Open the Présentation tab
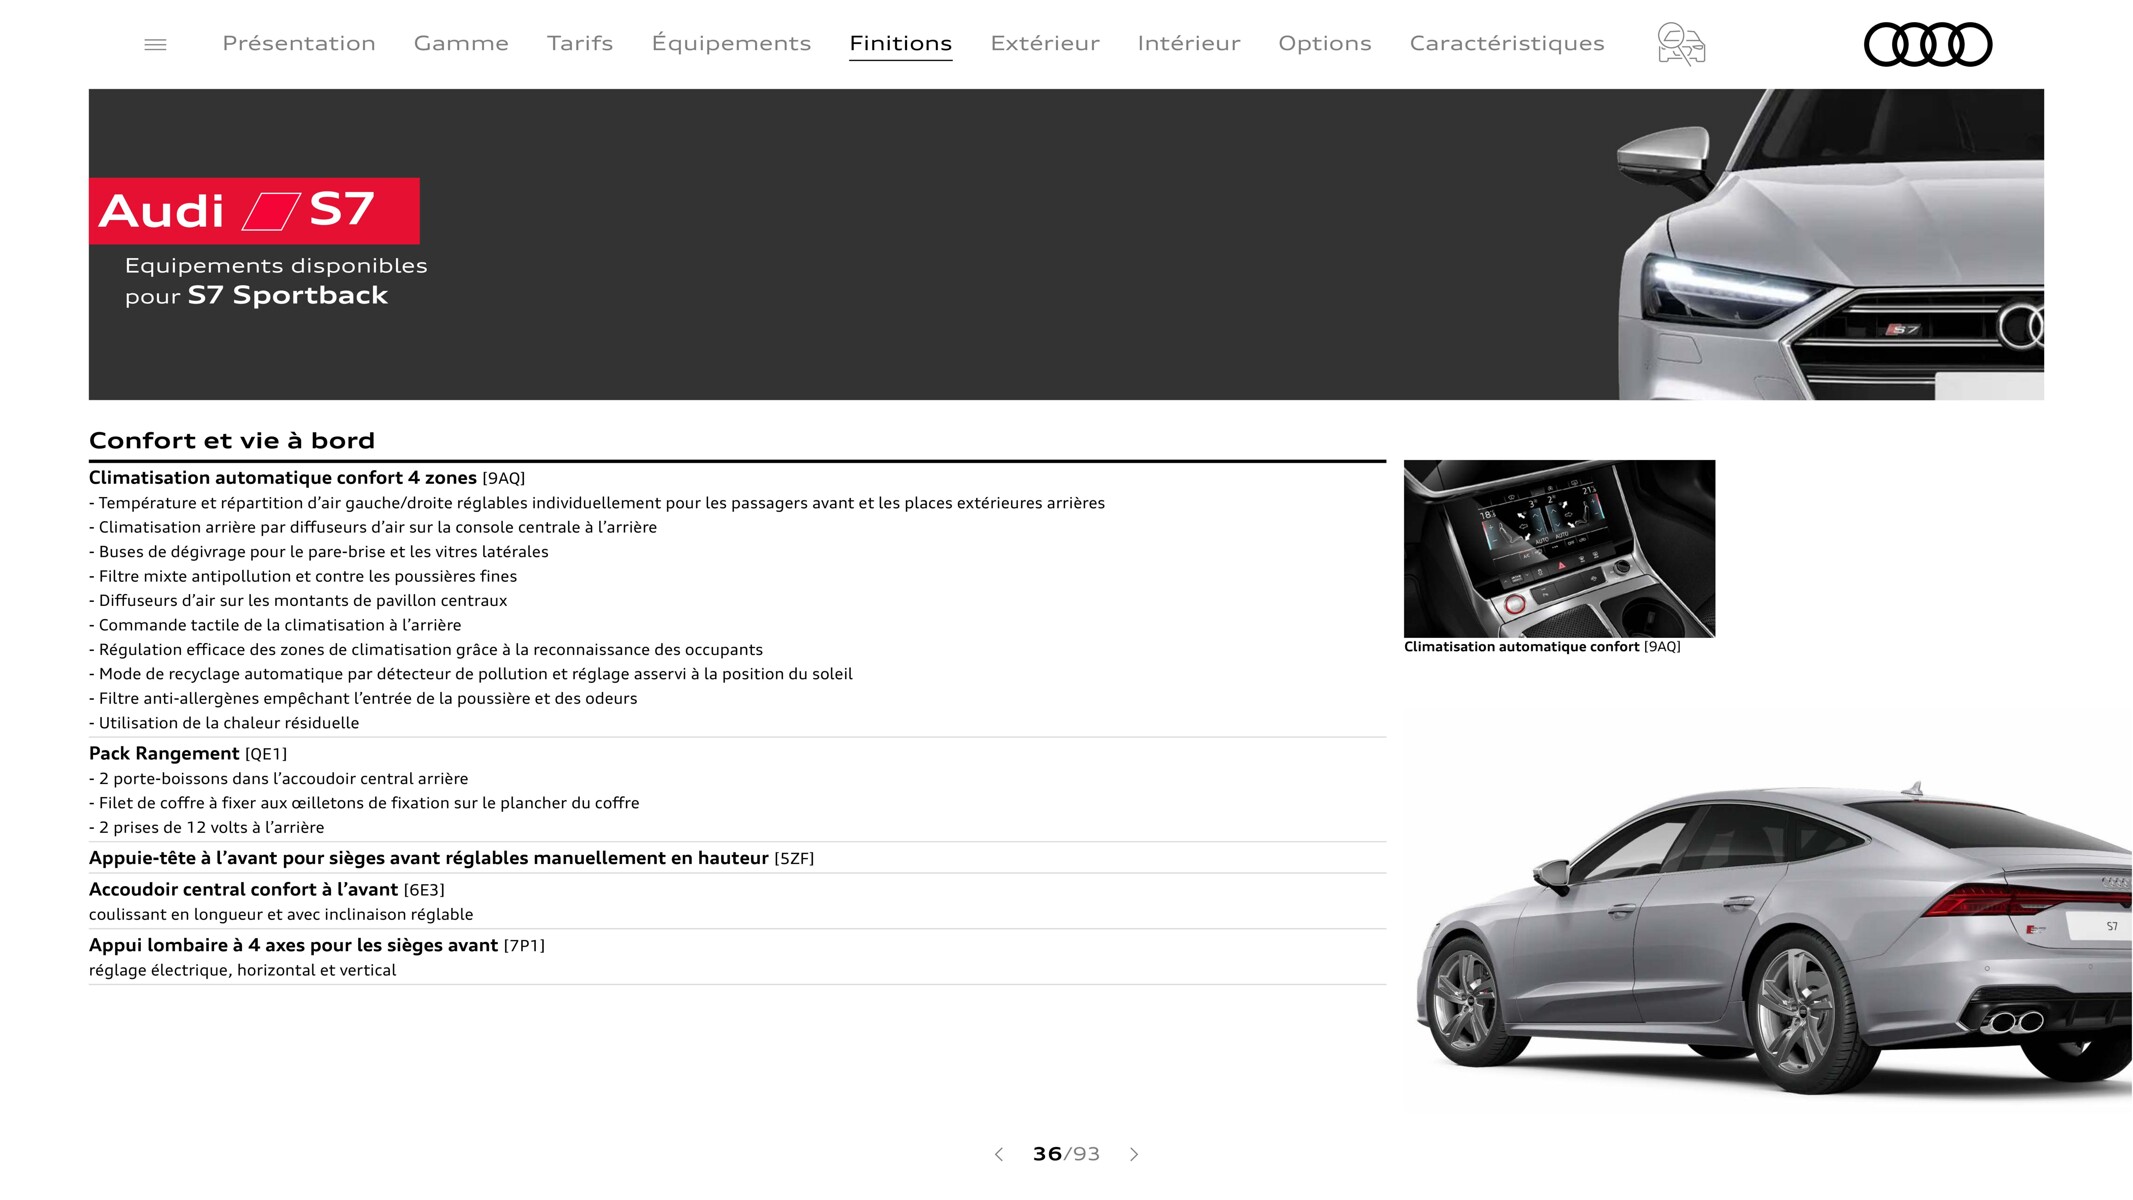The height and width of the screenshot is (1200, 2133). [x=299, y=43]
